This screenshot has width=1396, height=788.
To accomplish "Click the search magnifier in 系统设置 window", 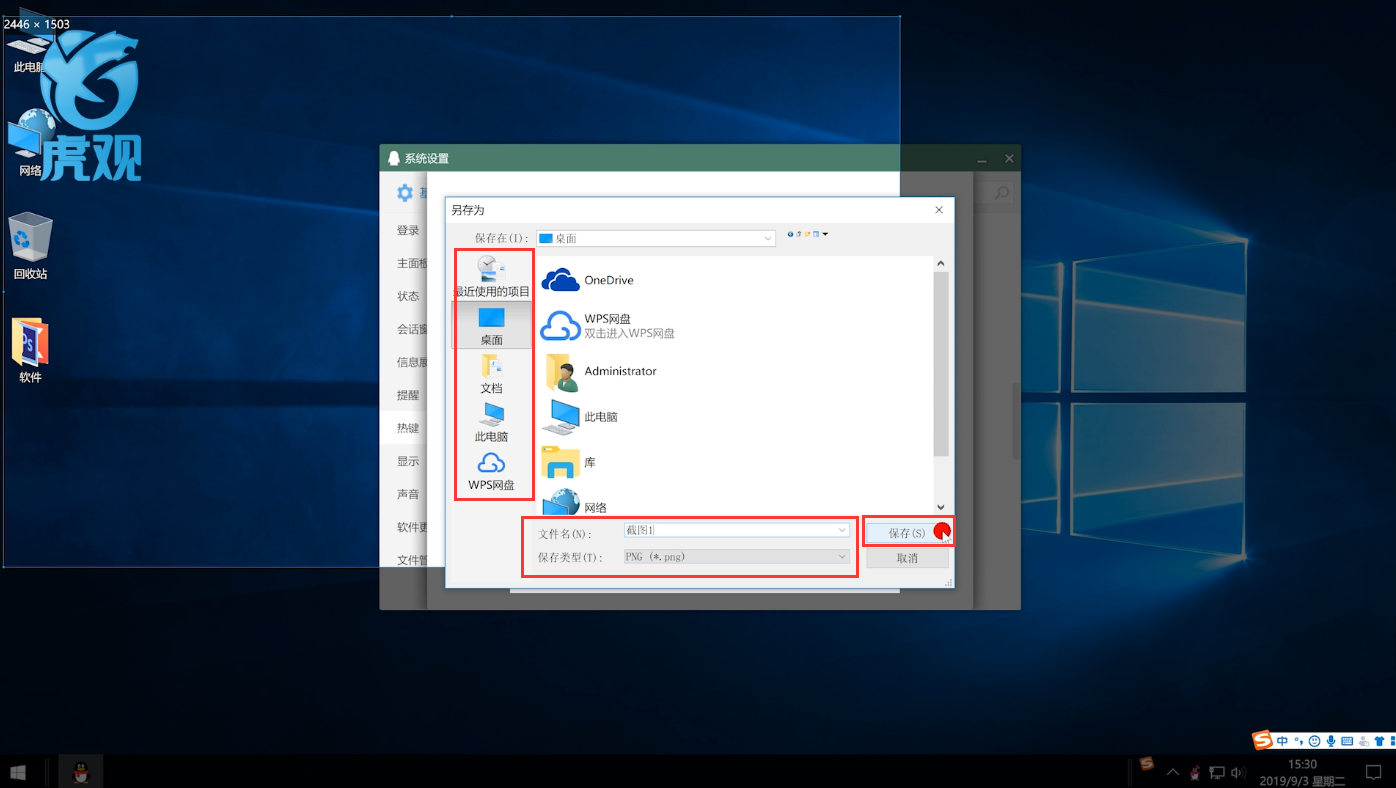I will 1002,192.
